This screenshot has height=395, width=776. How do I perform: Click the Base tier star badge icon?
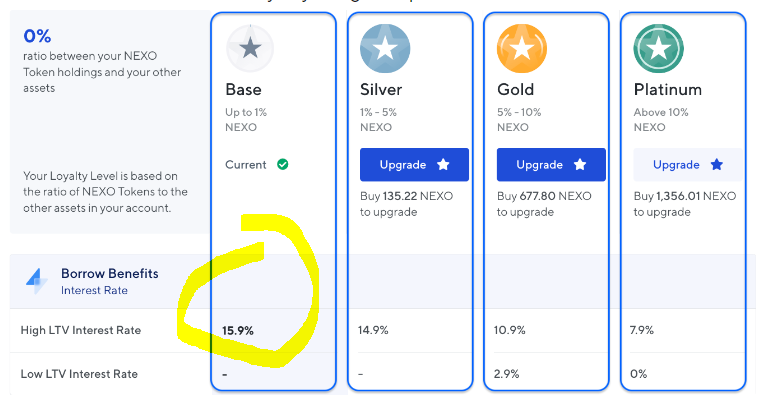(x=250, y=49)
